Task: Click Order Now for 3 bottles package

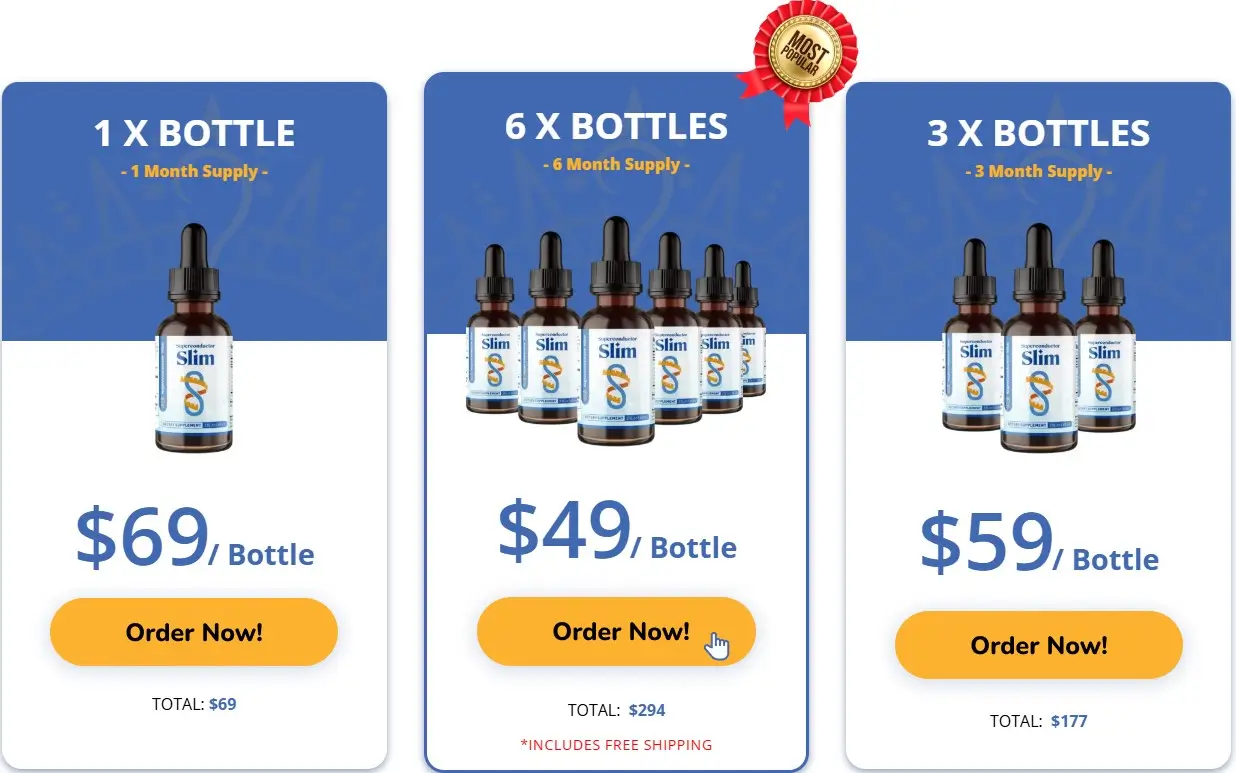Action: point(1039,645)
